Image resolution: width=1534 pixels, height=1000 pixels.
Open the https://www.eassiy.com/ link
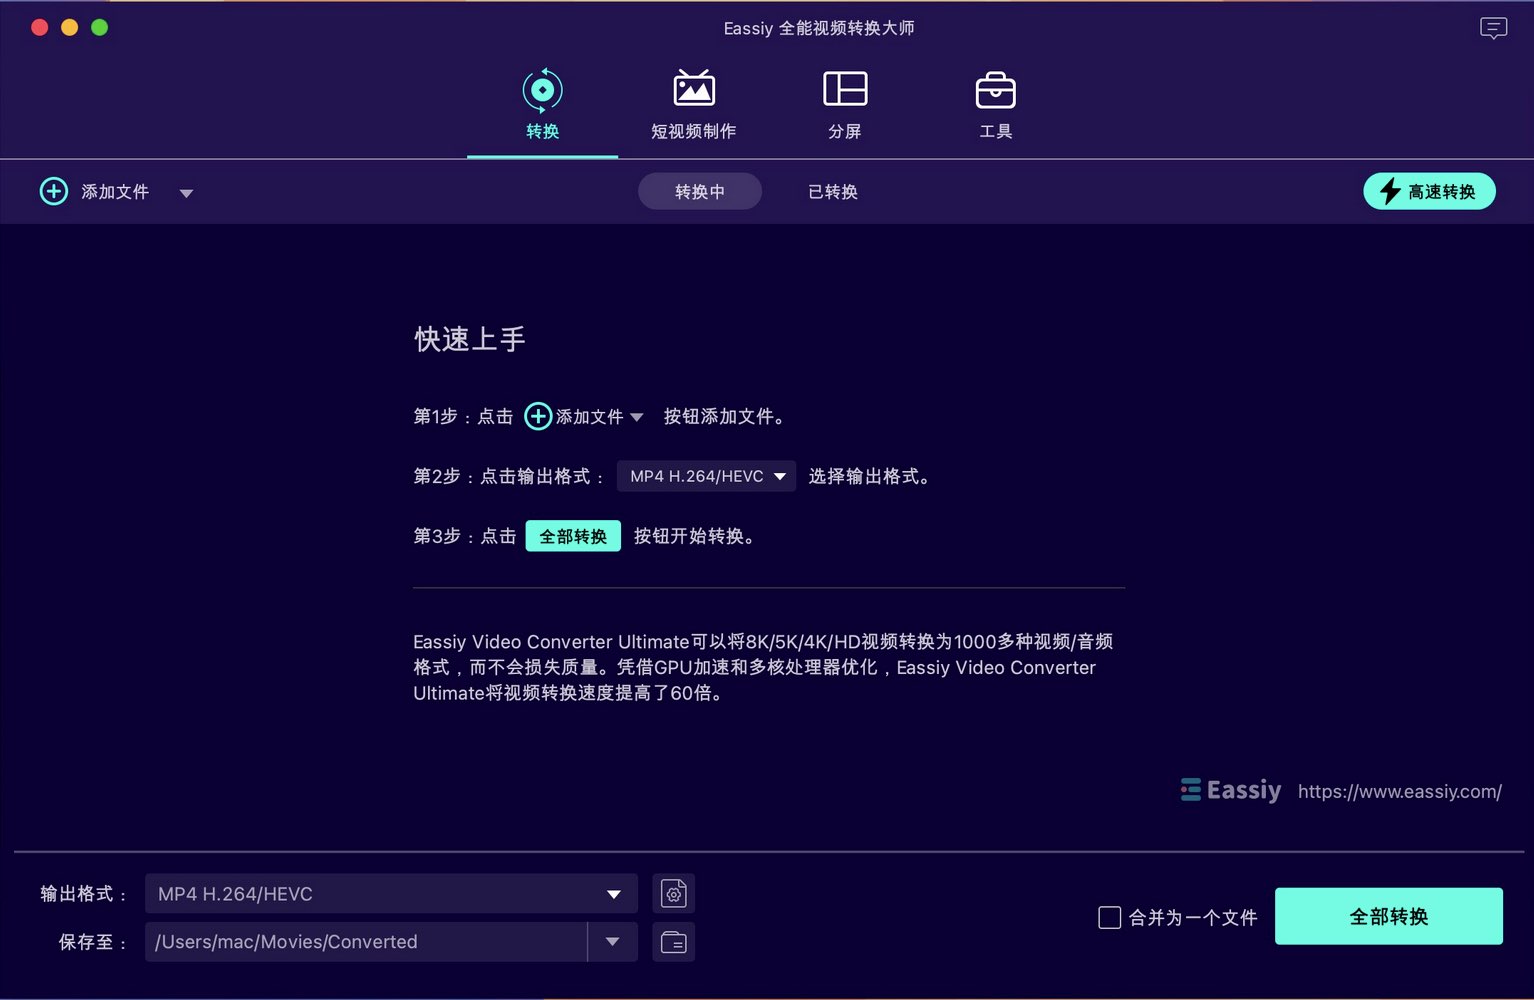pyautogui.click(x=1399, y=791)
